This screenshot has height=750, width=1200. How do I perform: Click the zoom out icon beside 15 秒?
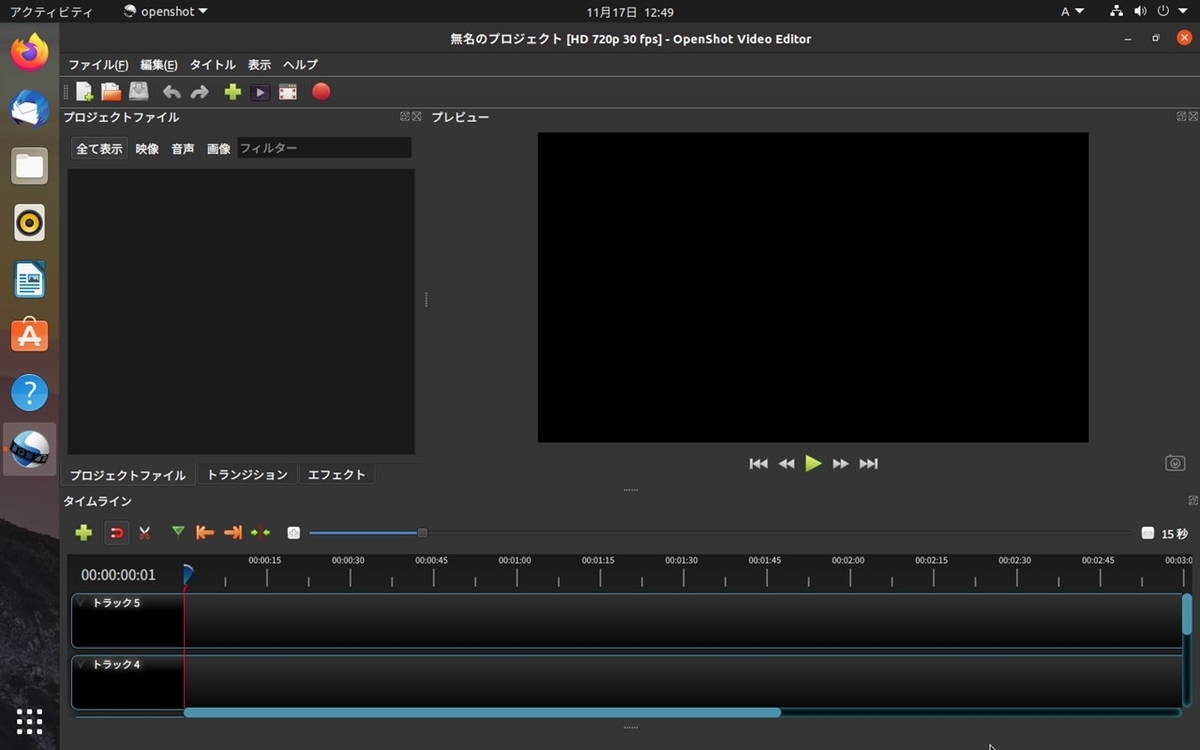pos(1148,533)
